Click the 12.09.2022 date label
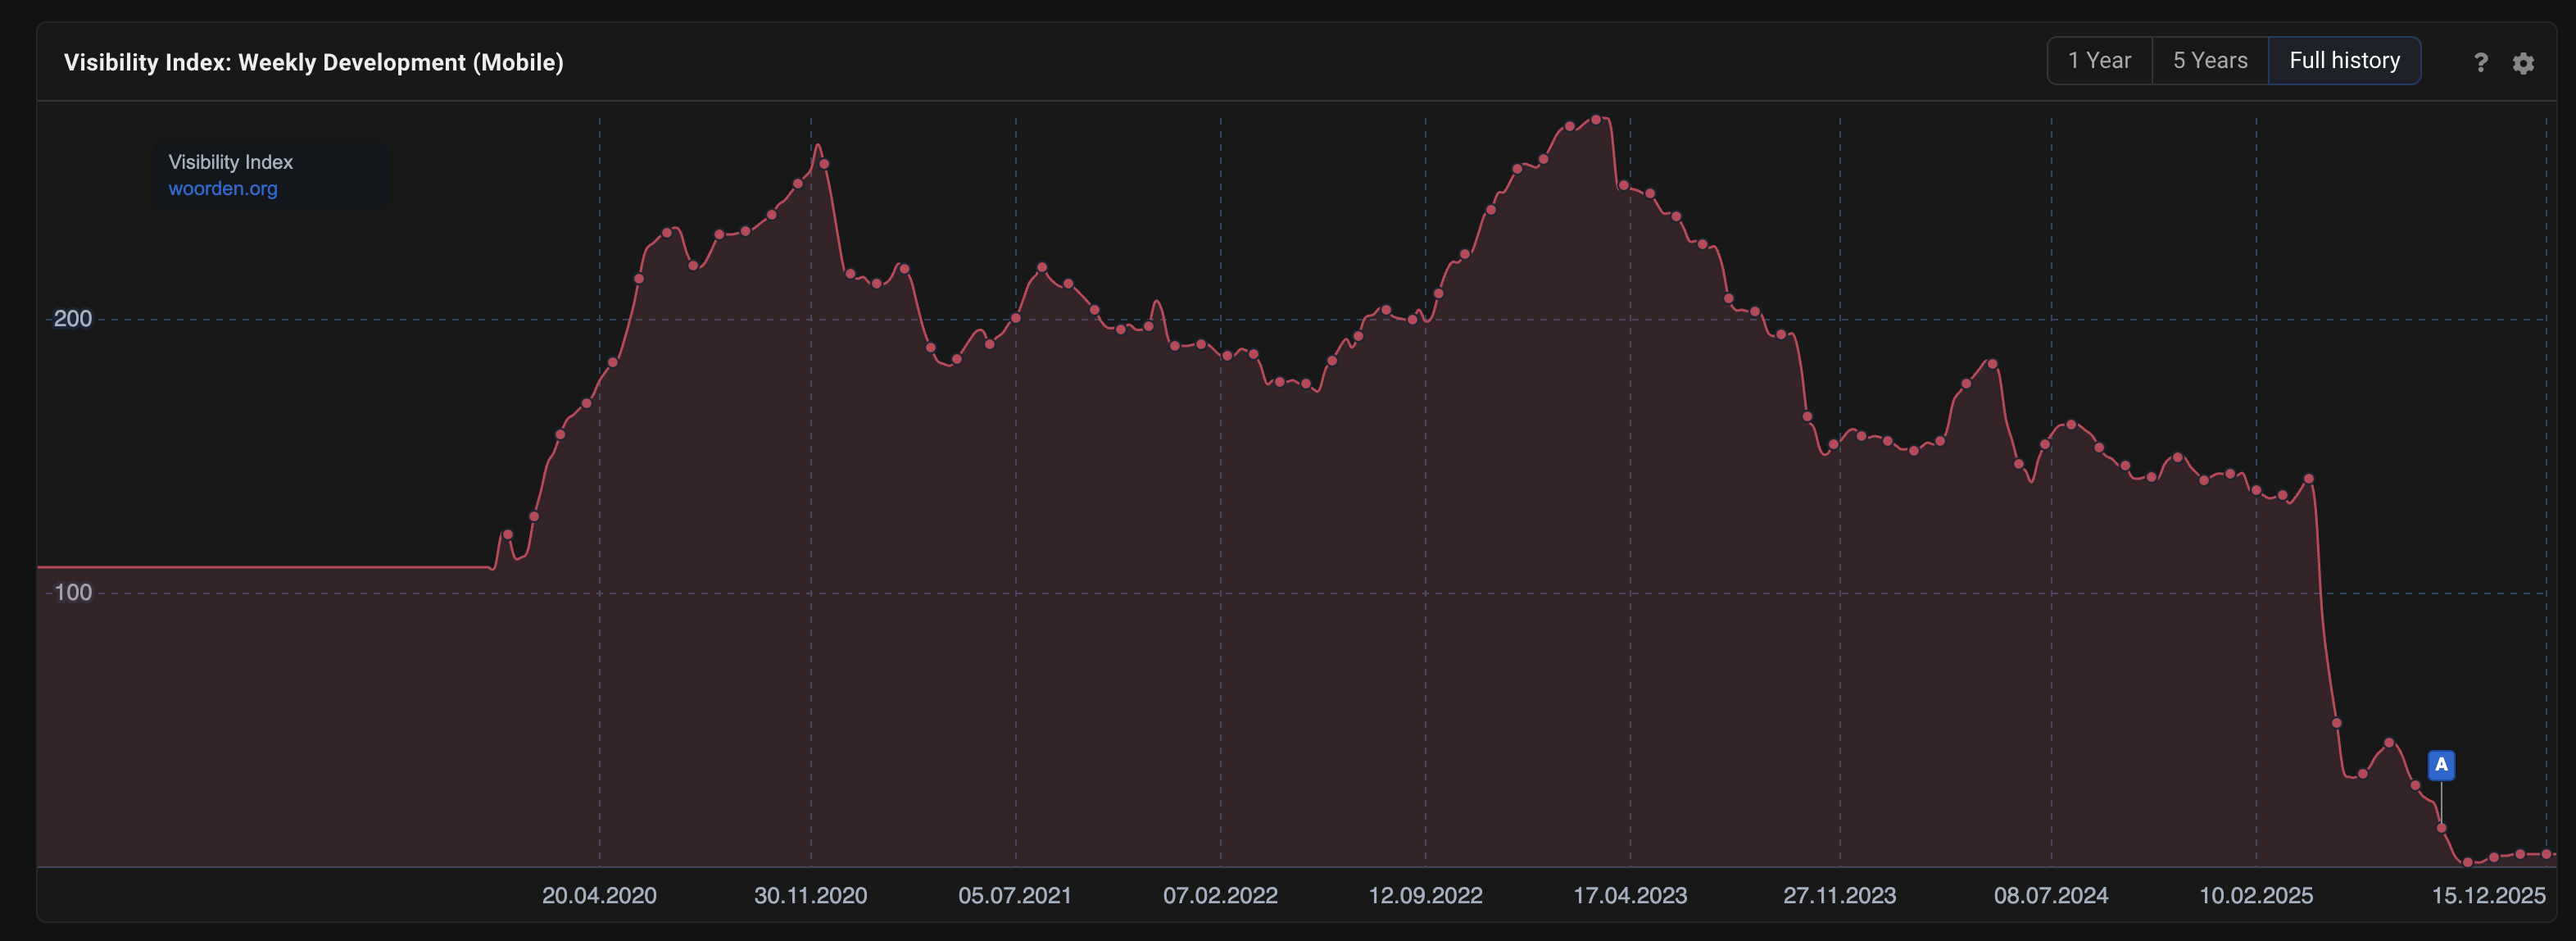Viewport: 2576px width, 941px height. (1425, 896)
